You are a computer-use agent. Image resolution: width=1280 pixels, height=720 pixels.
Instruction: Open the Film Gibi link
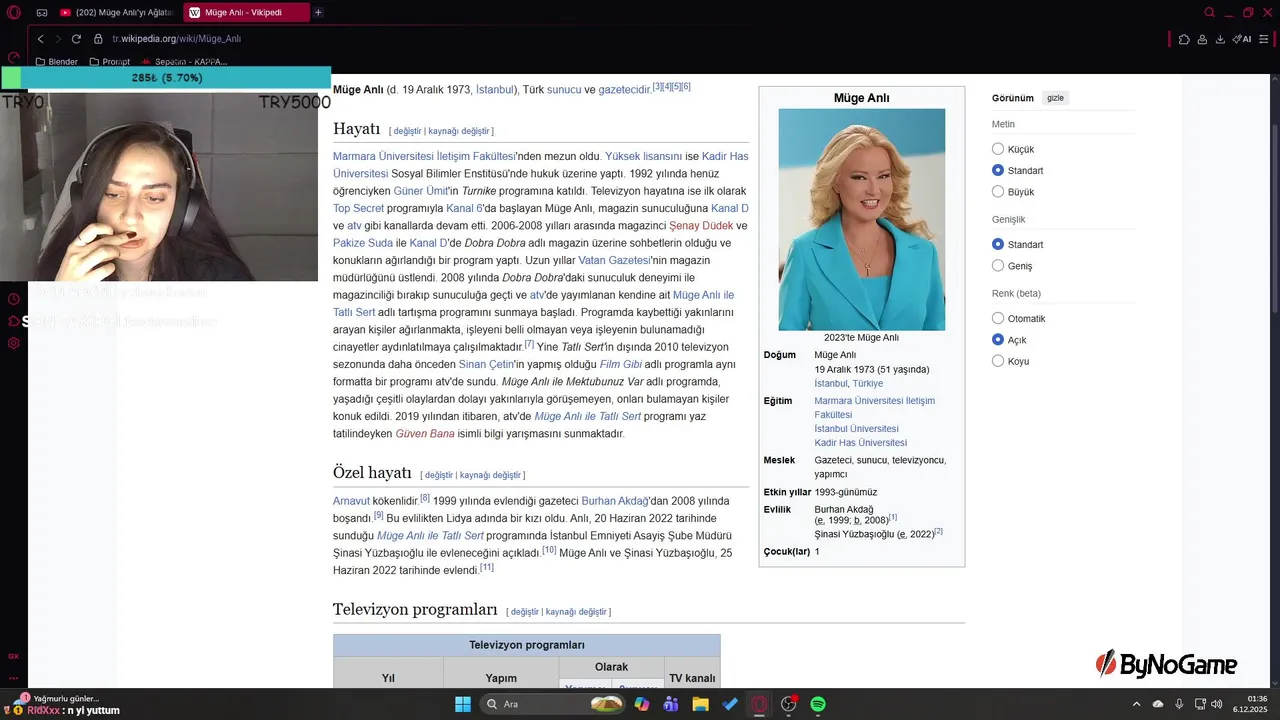[x=621, y=364]
